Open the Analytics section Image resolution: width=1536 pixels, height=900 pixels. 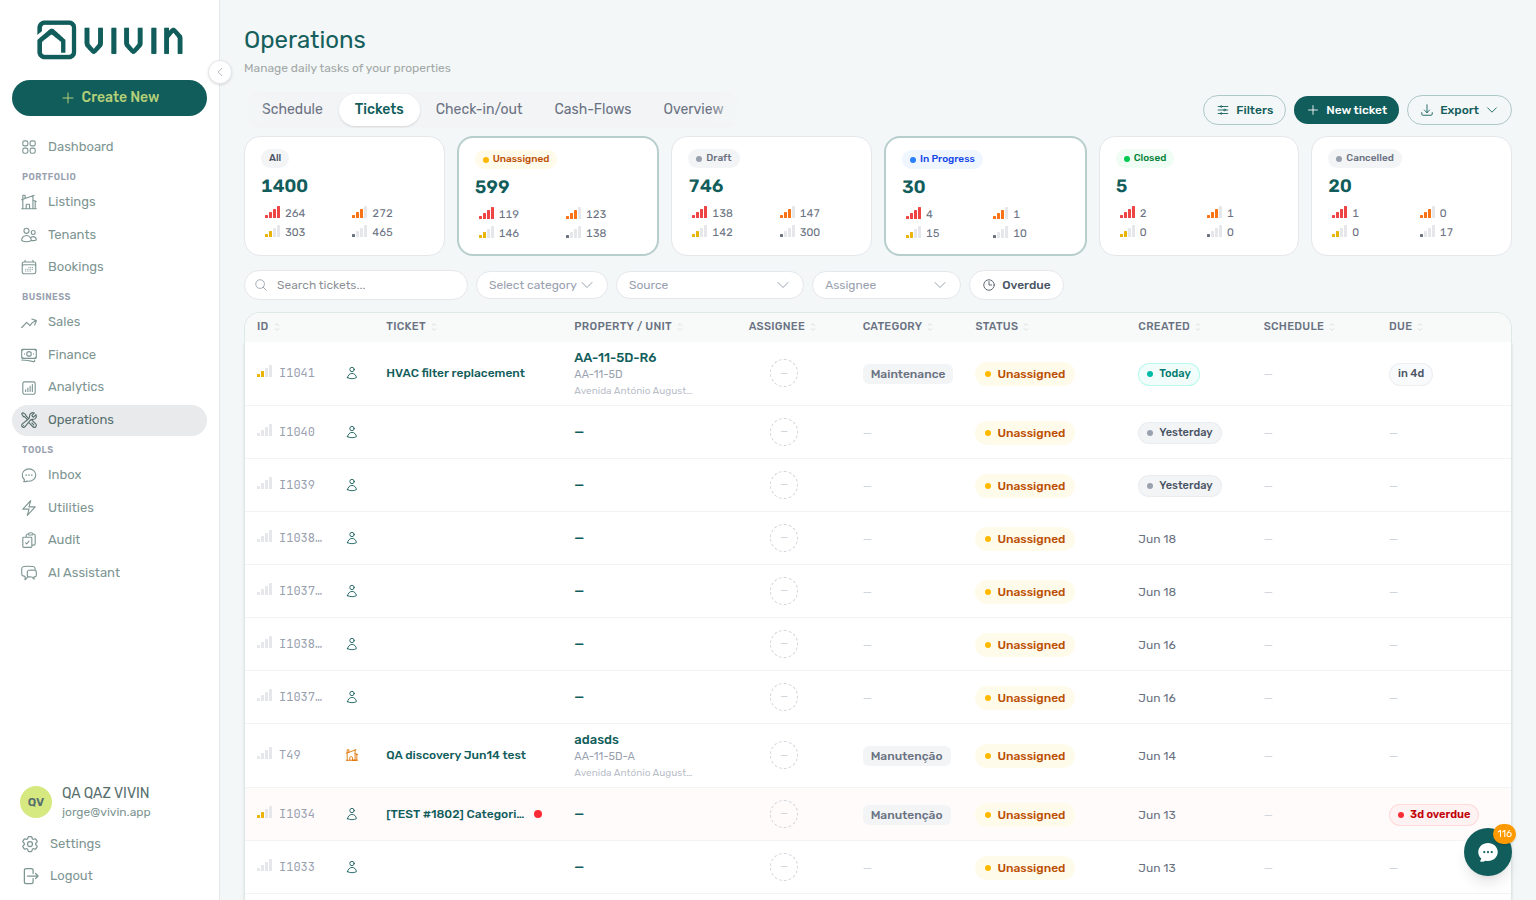tap(75, 387)
